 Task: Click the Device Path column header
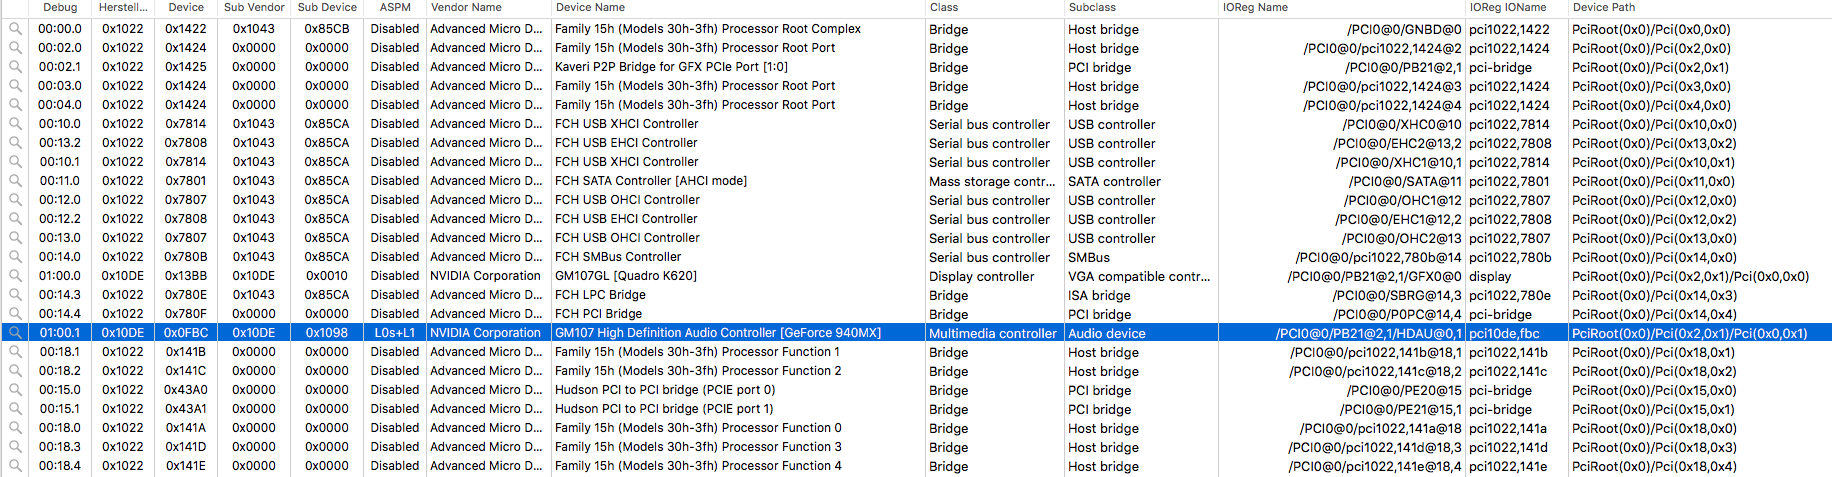click(x=1604, y=7)
